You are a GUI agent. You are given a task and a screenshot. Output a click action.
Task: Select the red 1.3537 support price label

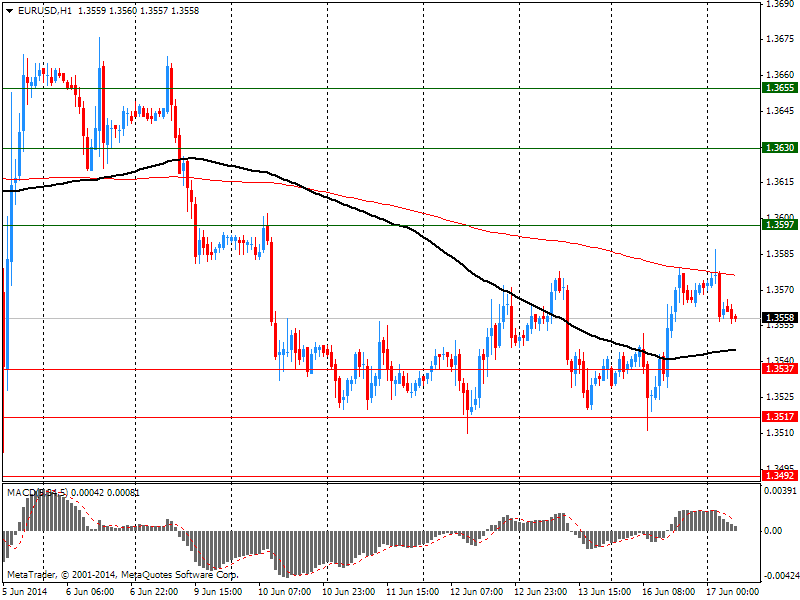(780, 368)
